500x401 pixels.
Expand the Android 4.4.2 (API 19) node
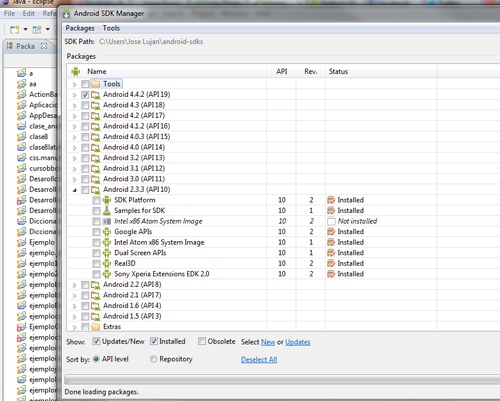(x=75, y=95)
